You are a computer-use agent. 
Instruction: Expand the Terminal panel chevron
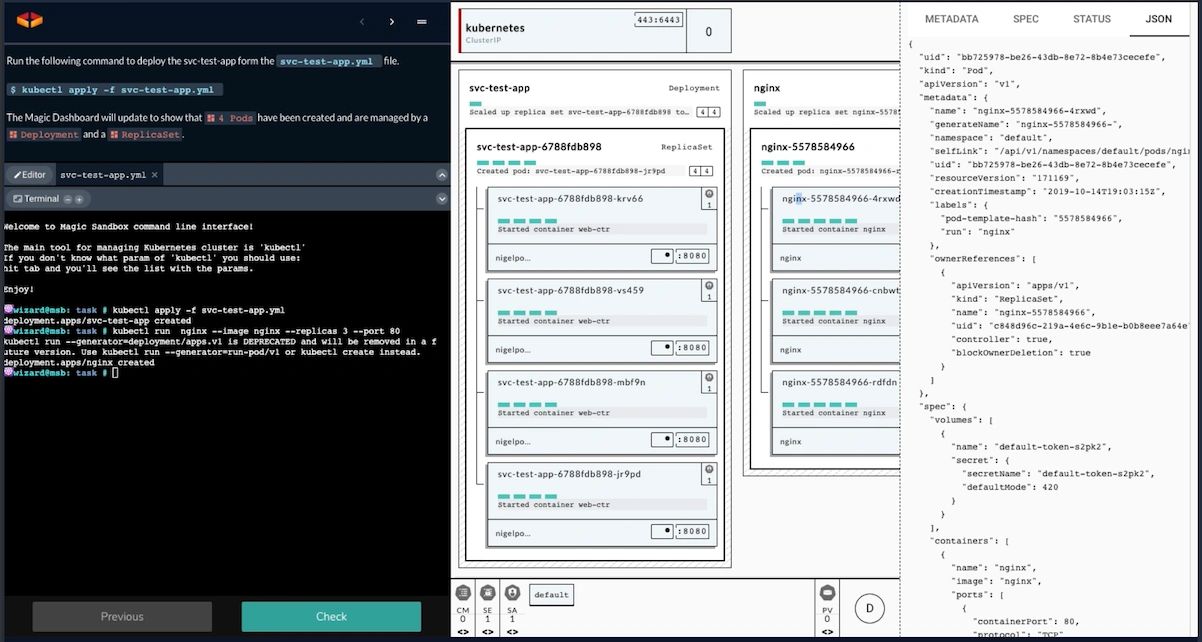click(x=441, y=199)
